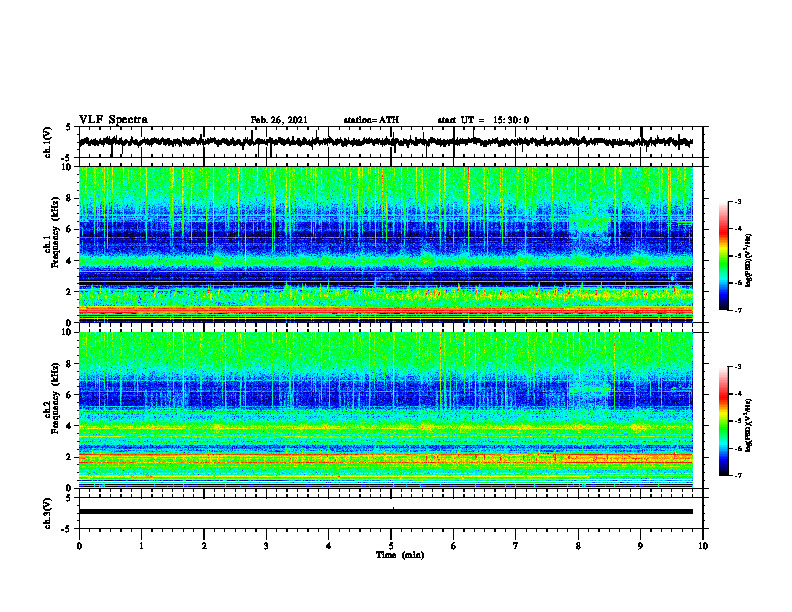
Task: Click the "-5" tick on ch.3(V) axis
Action: click(x=67, y=529)
